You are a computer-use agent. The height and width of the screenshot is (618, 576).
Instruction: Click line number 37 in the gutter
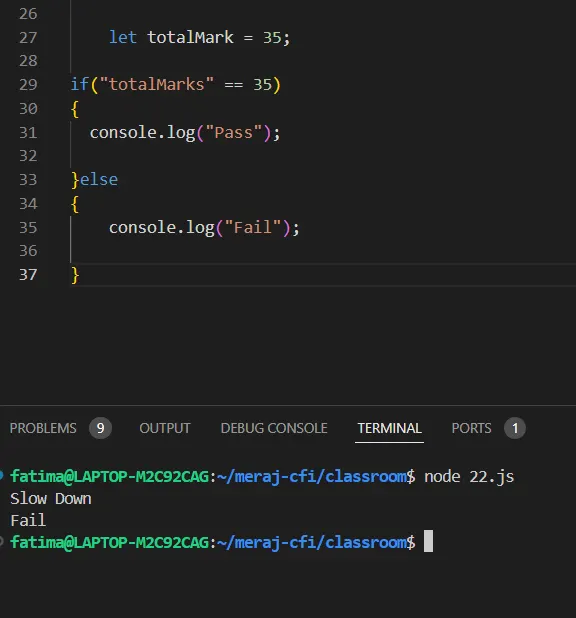[28, 275]
